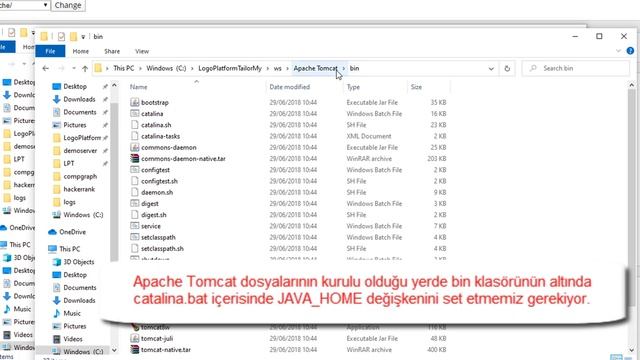Select the daemon.sh file
The width and height of the screenshot is (640, 360).
click(x=157, y=192)
